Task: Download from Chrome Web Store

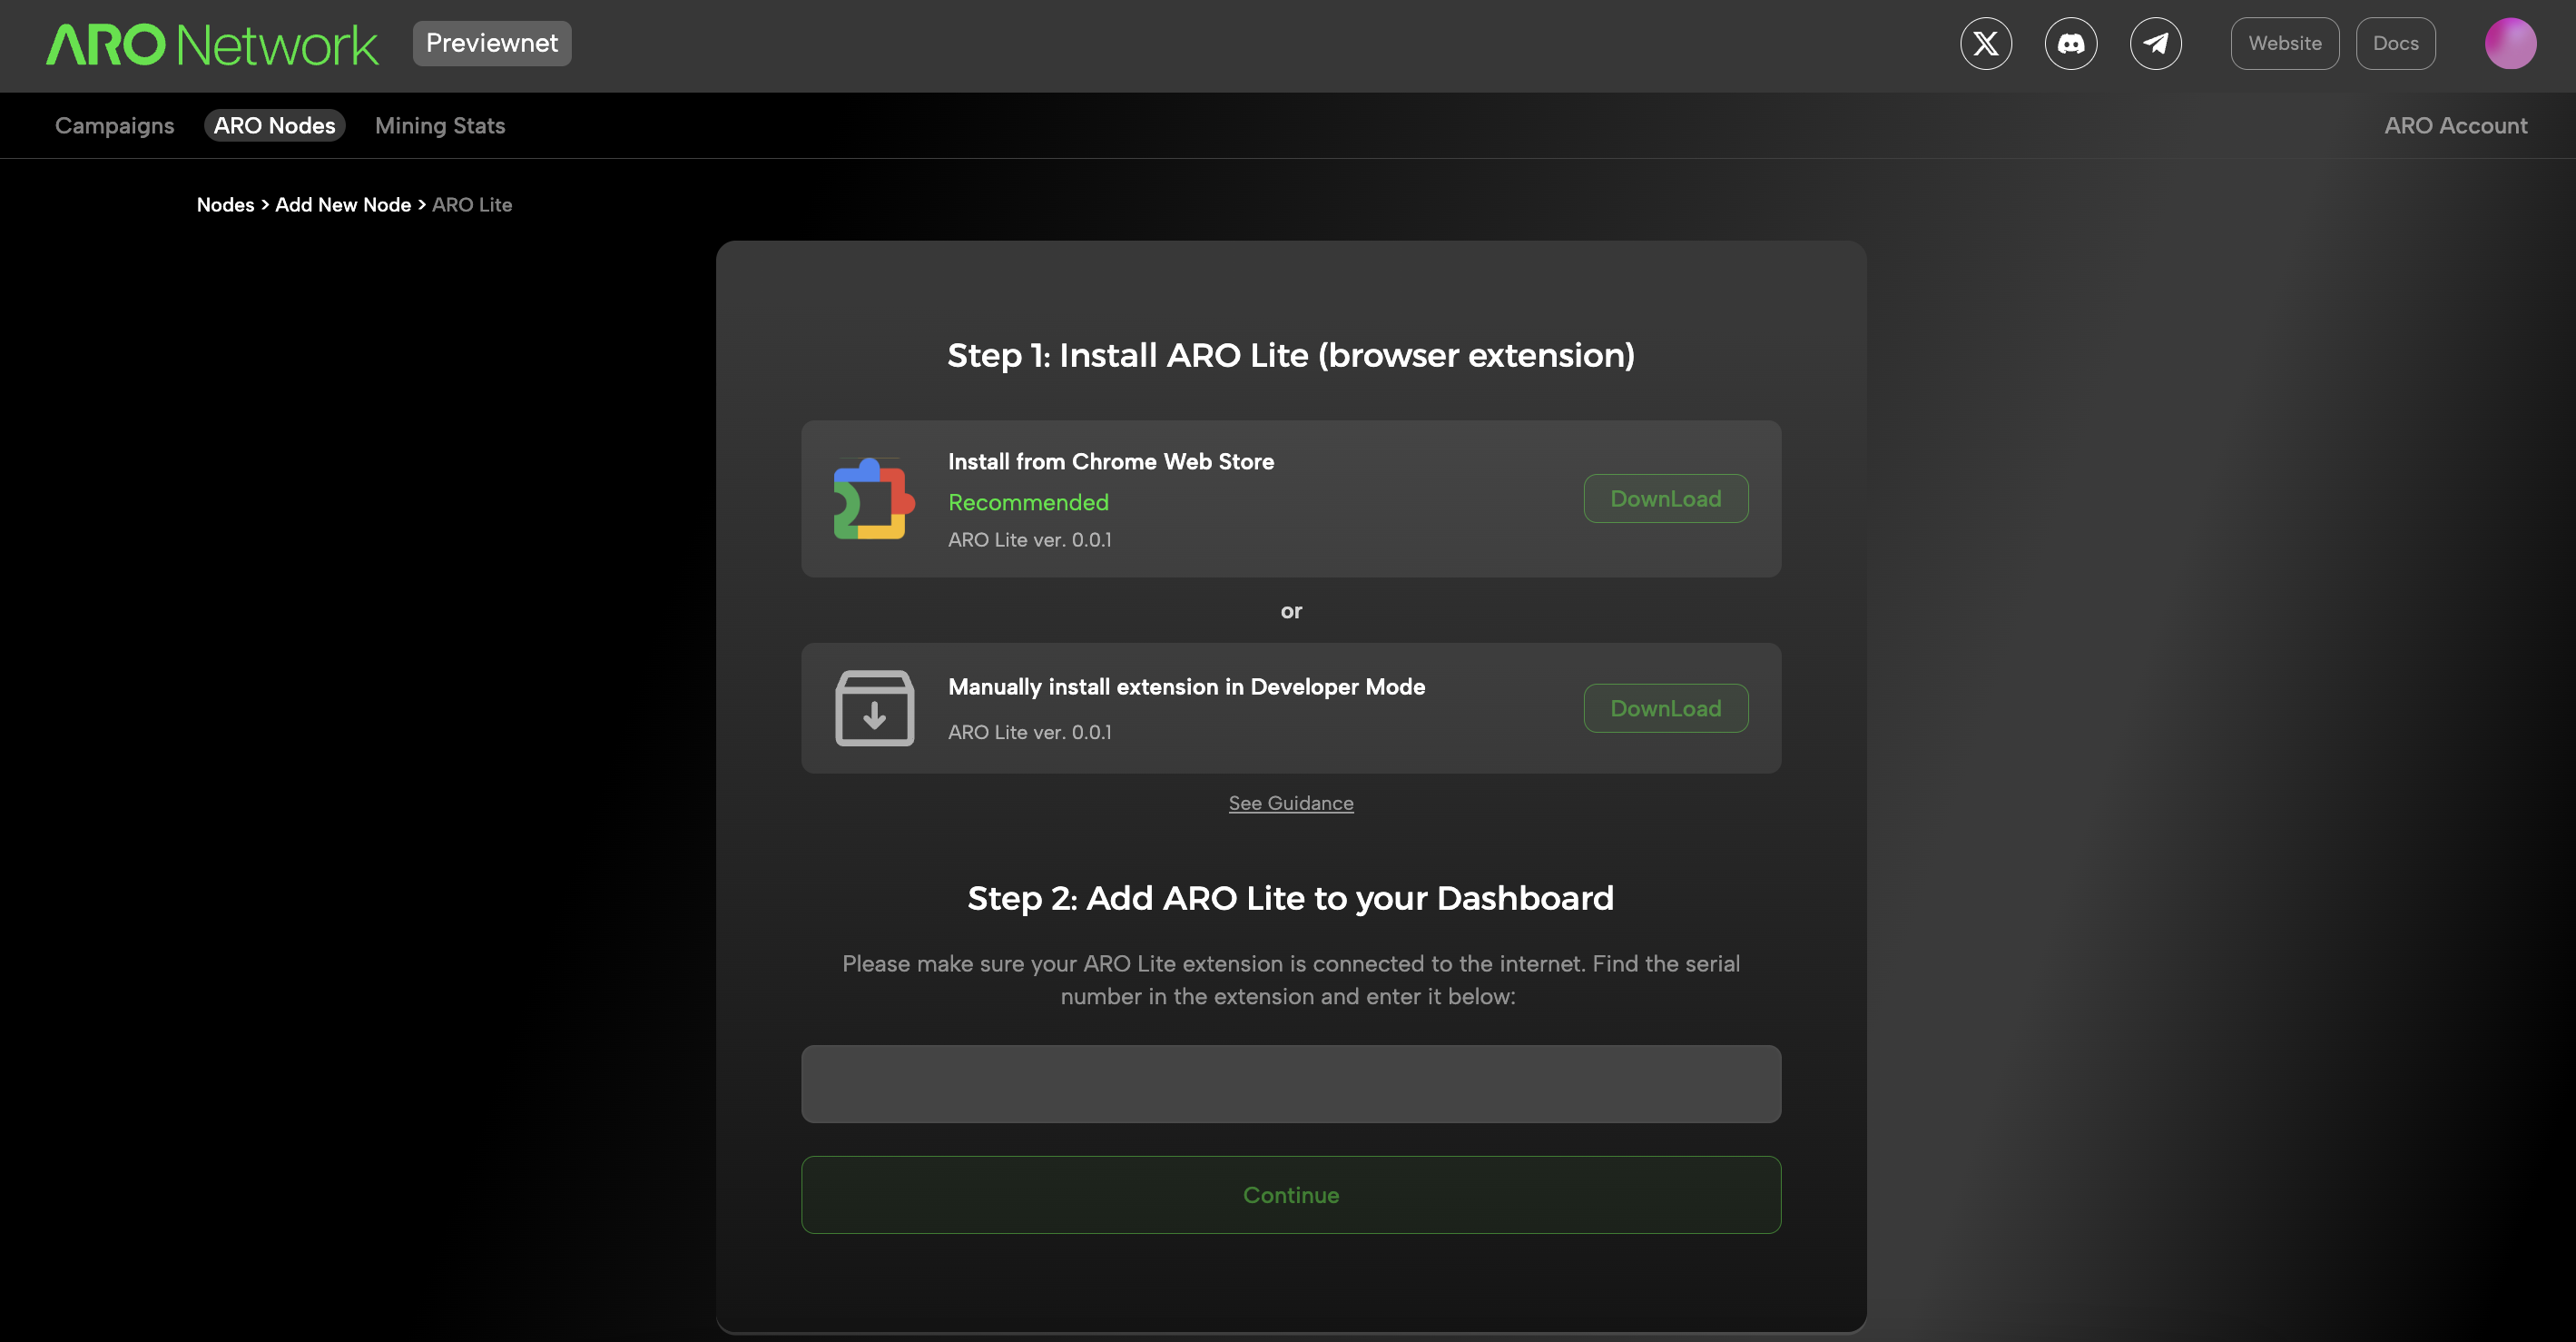Action: pyautogui.click(x=1666, y=498)
